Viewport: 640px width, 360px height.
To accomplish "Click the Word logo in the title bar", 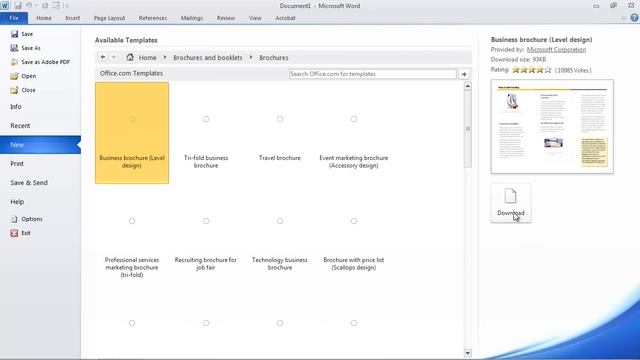I will click(4, 6).
